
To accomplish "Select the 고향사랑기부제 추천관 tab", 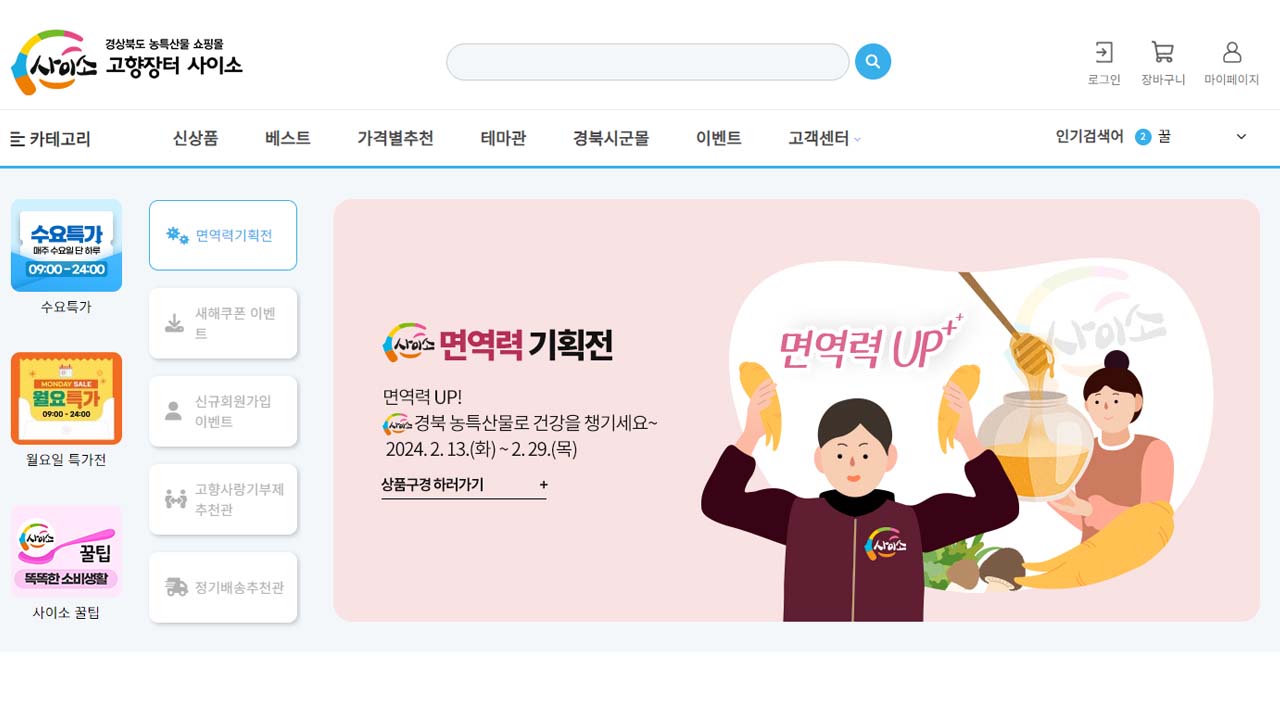I will click(223, 499).
